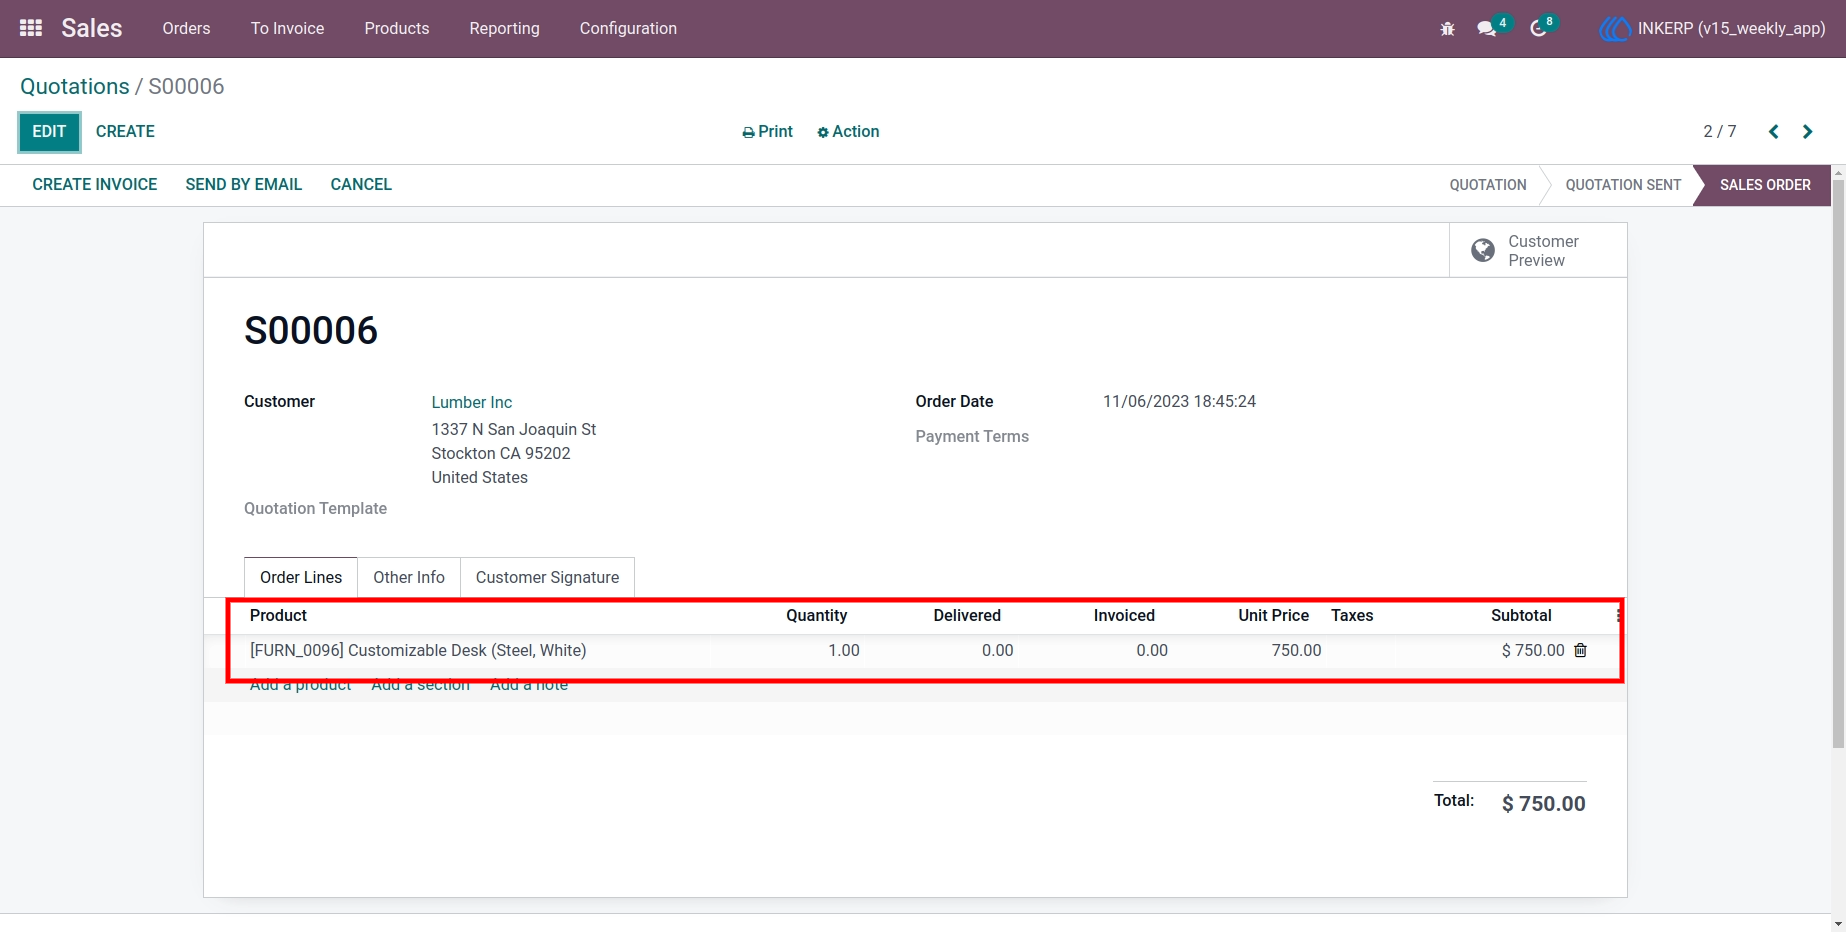Click the debug bug icon

coord(1447,29)
